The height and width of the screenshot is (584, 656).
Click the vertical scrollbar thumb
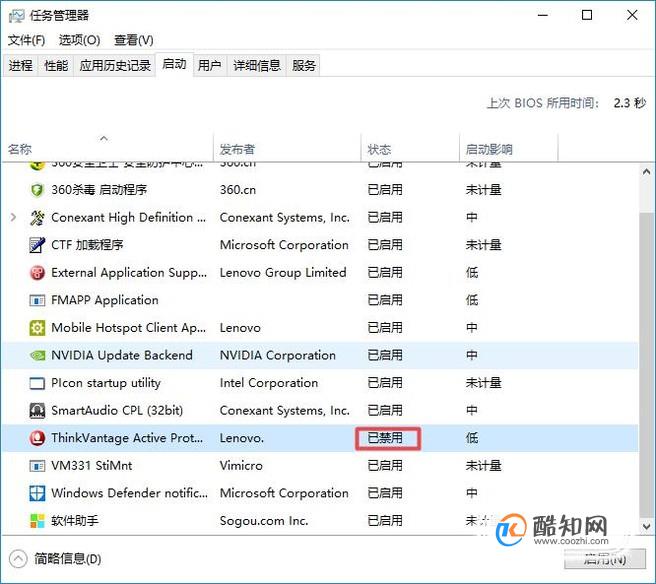pyautogui.click(x=646, y=365)
